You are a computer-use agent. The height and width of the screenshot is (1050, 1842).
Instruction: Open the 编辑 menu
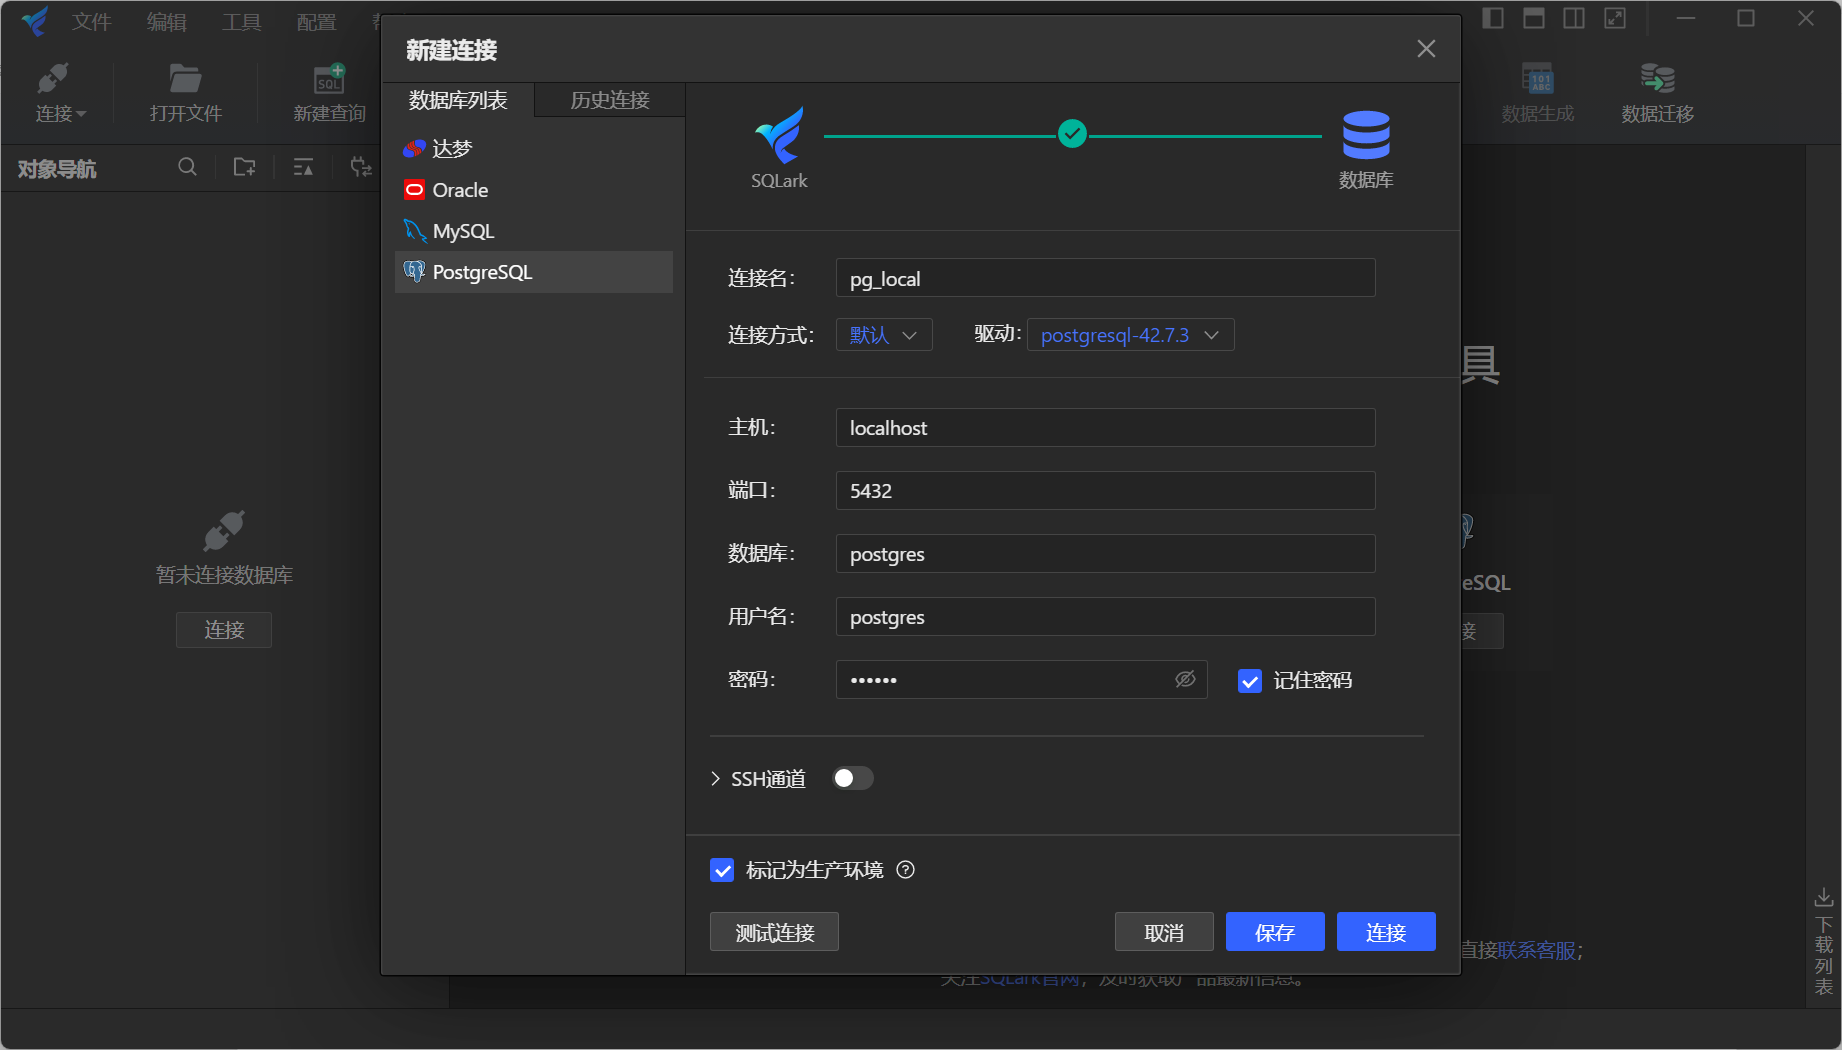(x=166, y=21)
